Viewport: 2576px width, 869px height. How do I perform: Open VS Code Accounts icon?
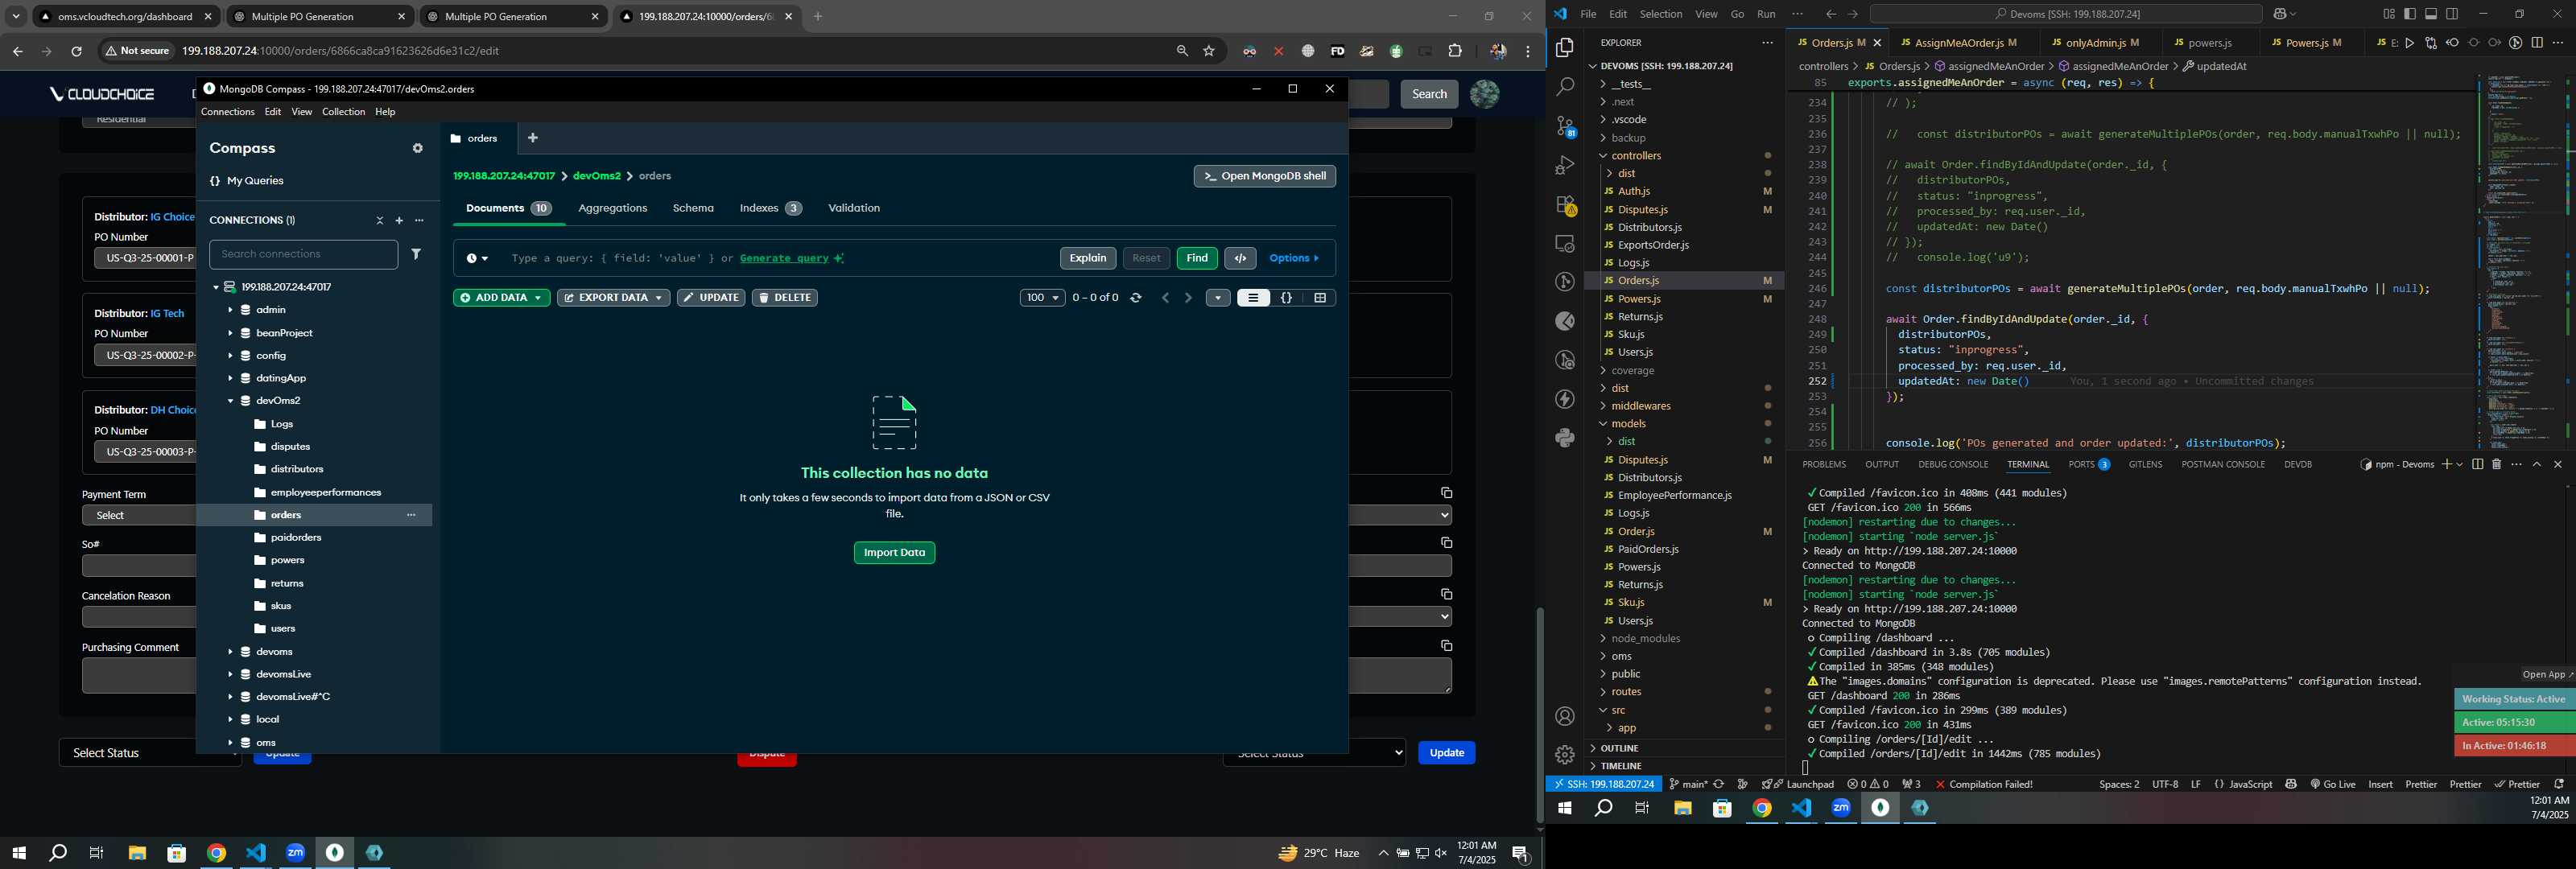point(1565,716)
